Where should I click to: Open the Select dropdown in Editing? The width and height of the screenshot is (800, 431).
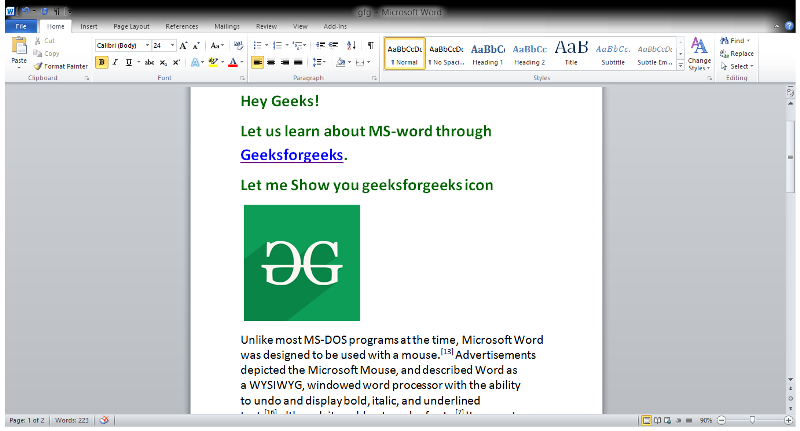[x=737, y=66]
